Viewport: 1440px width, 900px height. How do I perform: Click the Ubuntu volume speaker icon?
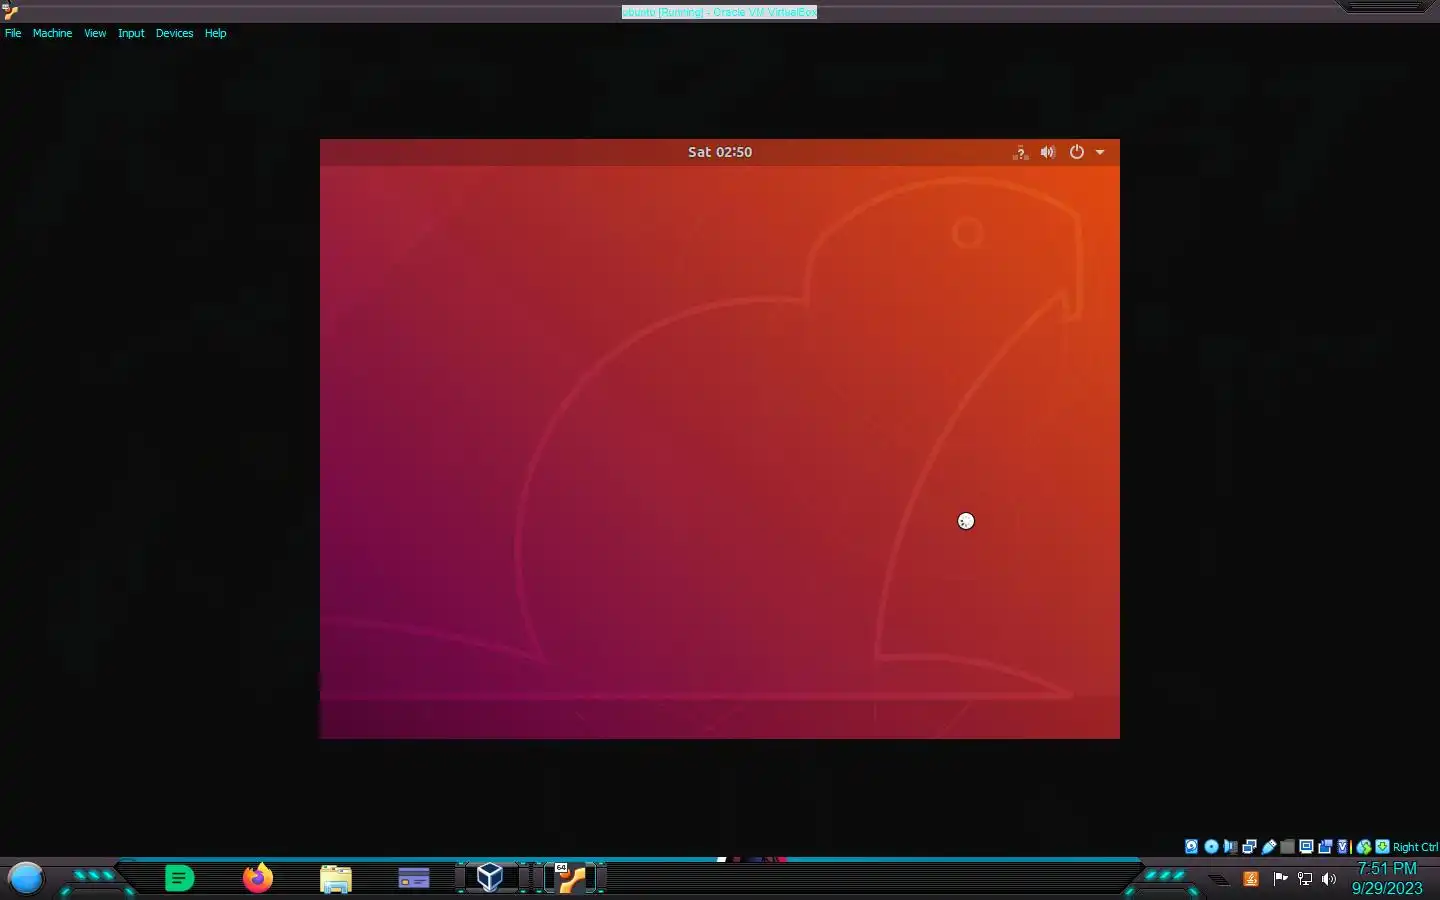[x=1047, y=152]
